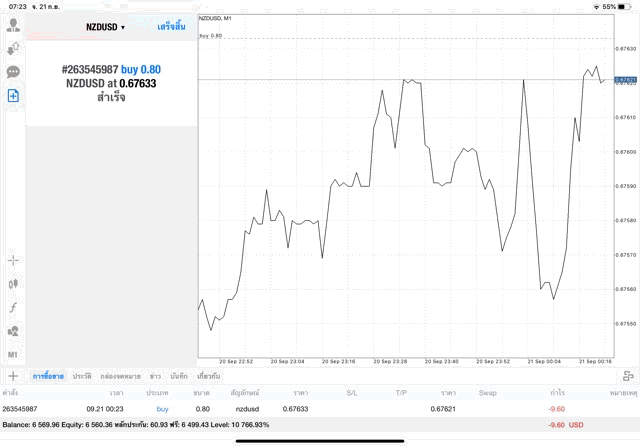This screenshot has height=447, width=640.
Task: Open the trade arrows icon in the sidebar
Action: pos(13,49)
